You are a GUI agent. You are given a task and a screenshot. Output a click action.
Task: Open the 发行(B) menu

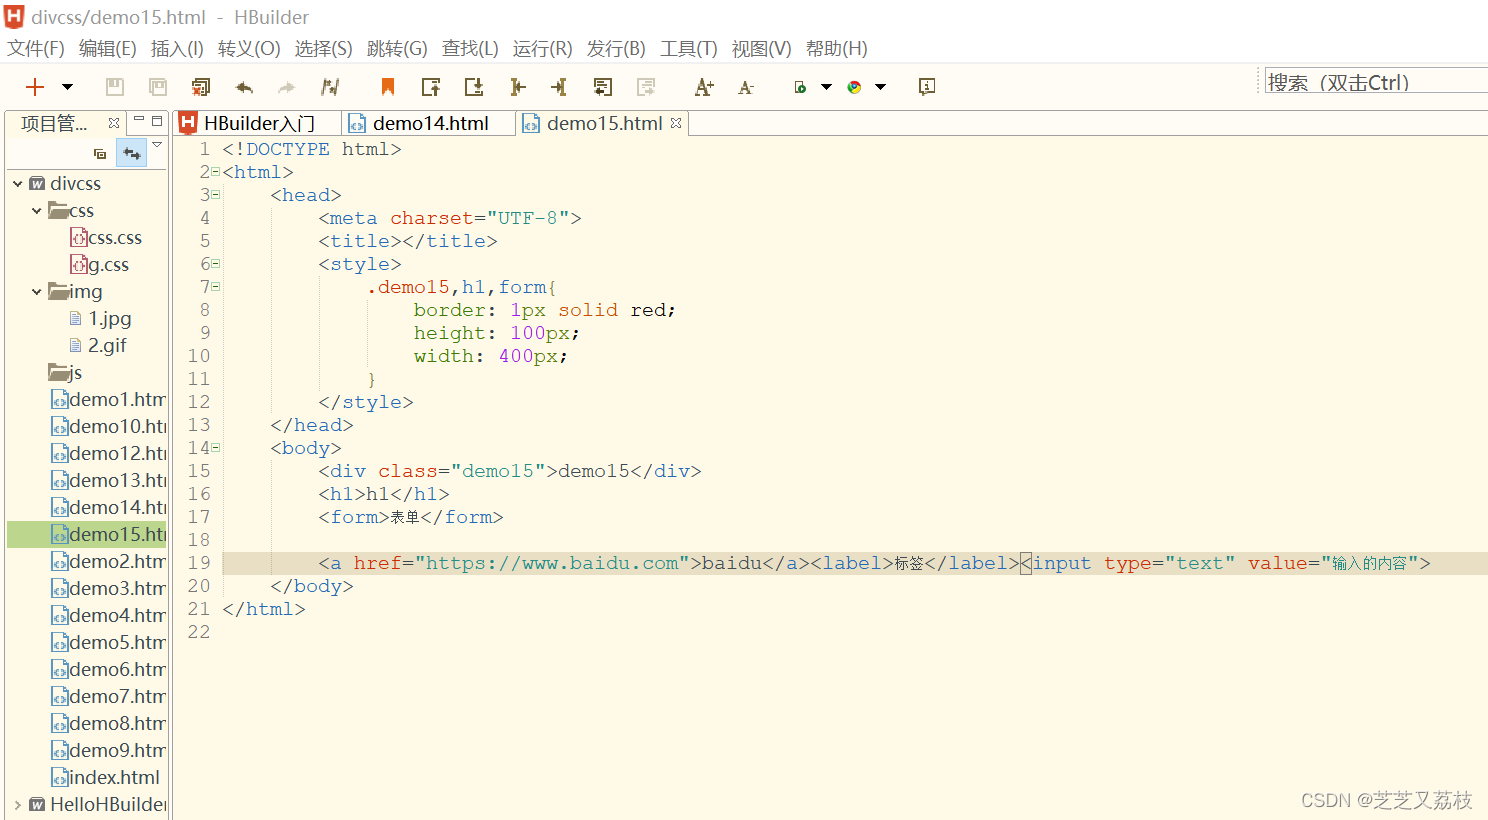[616, 49]
